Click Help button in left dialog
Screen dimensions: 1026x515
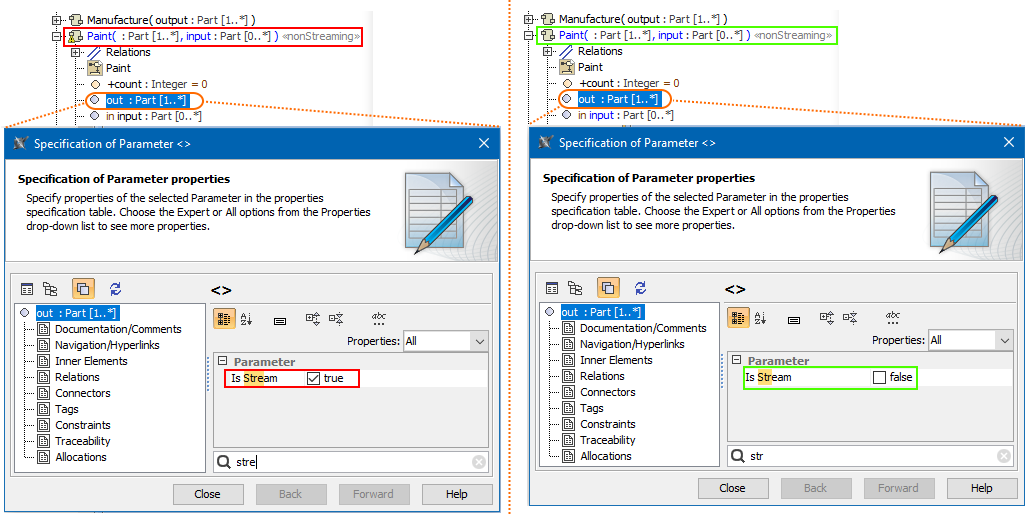(x=457, y=494)
